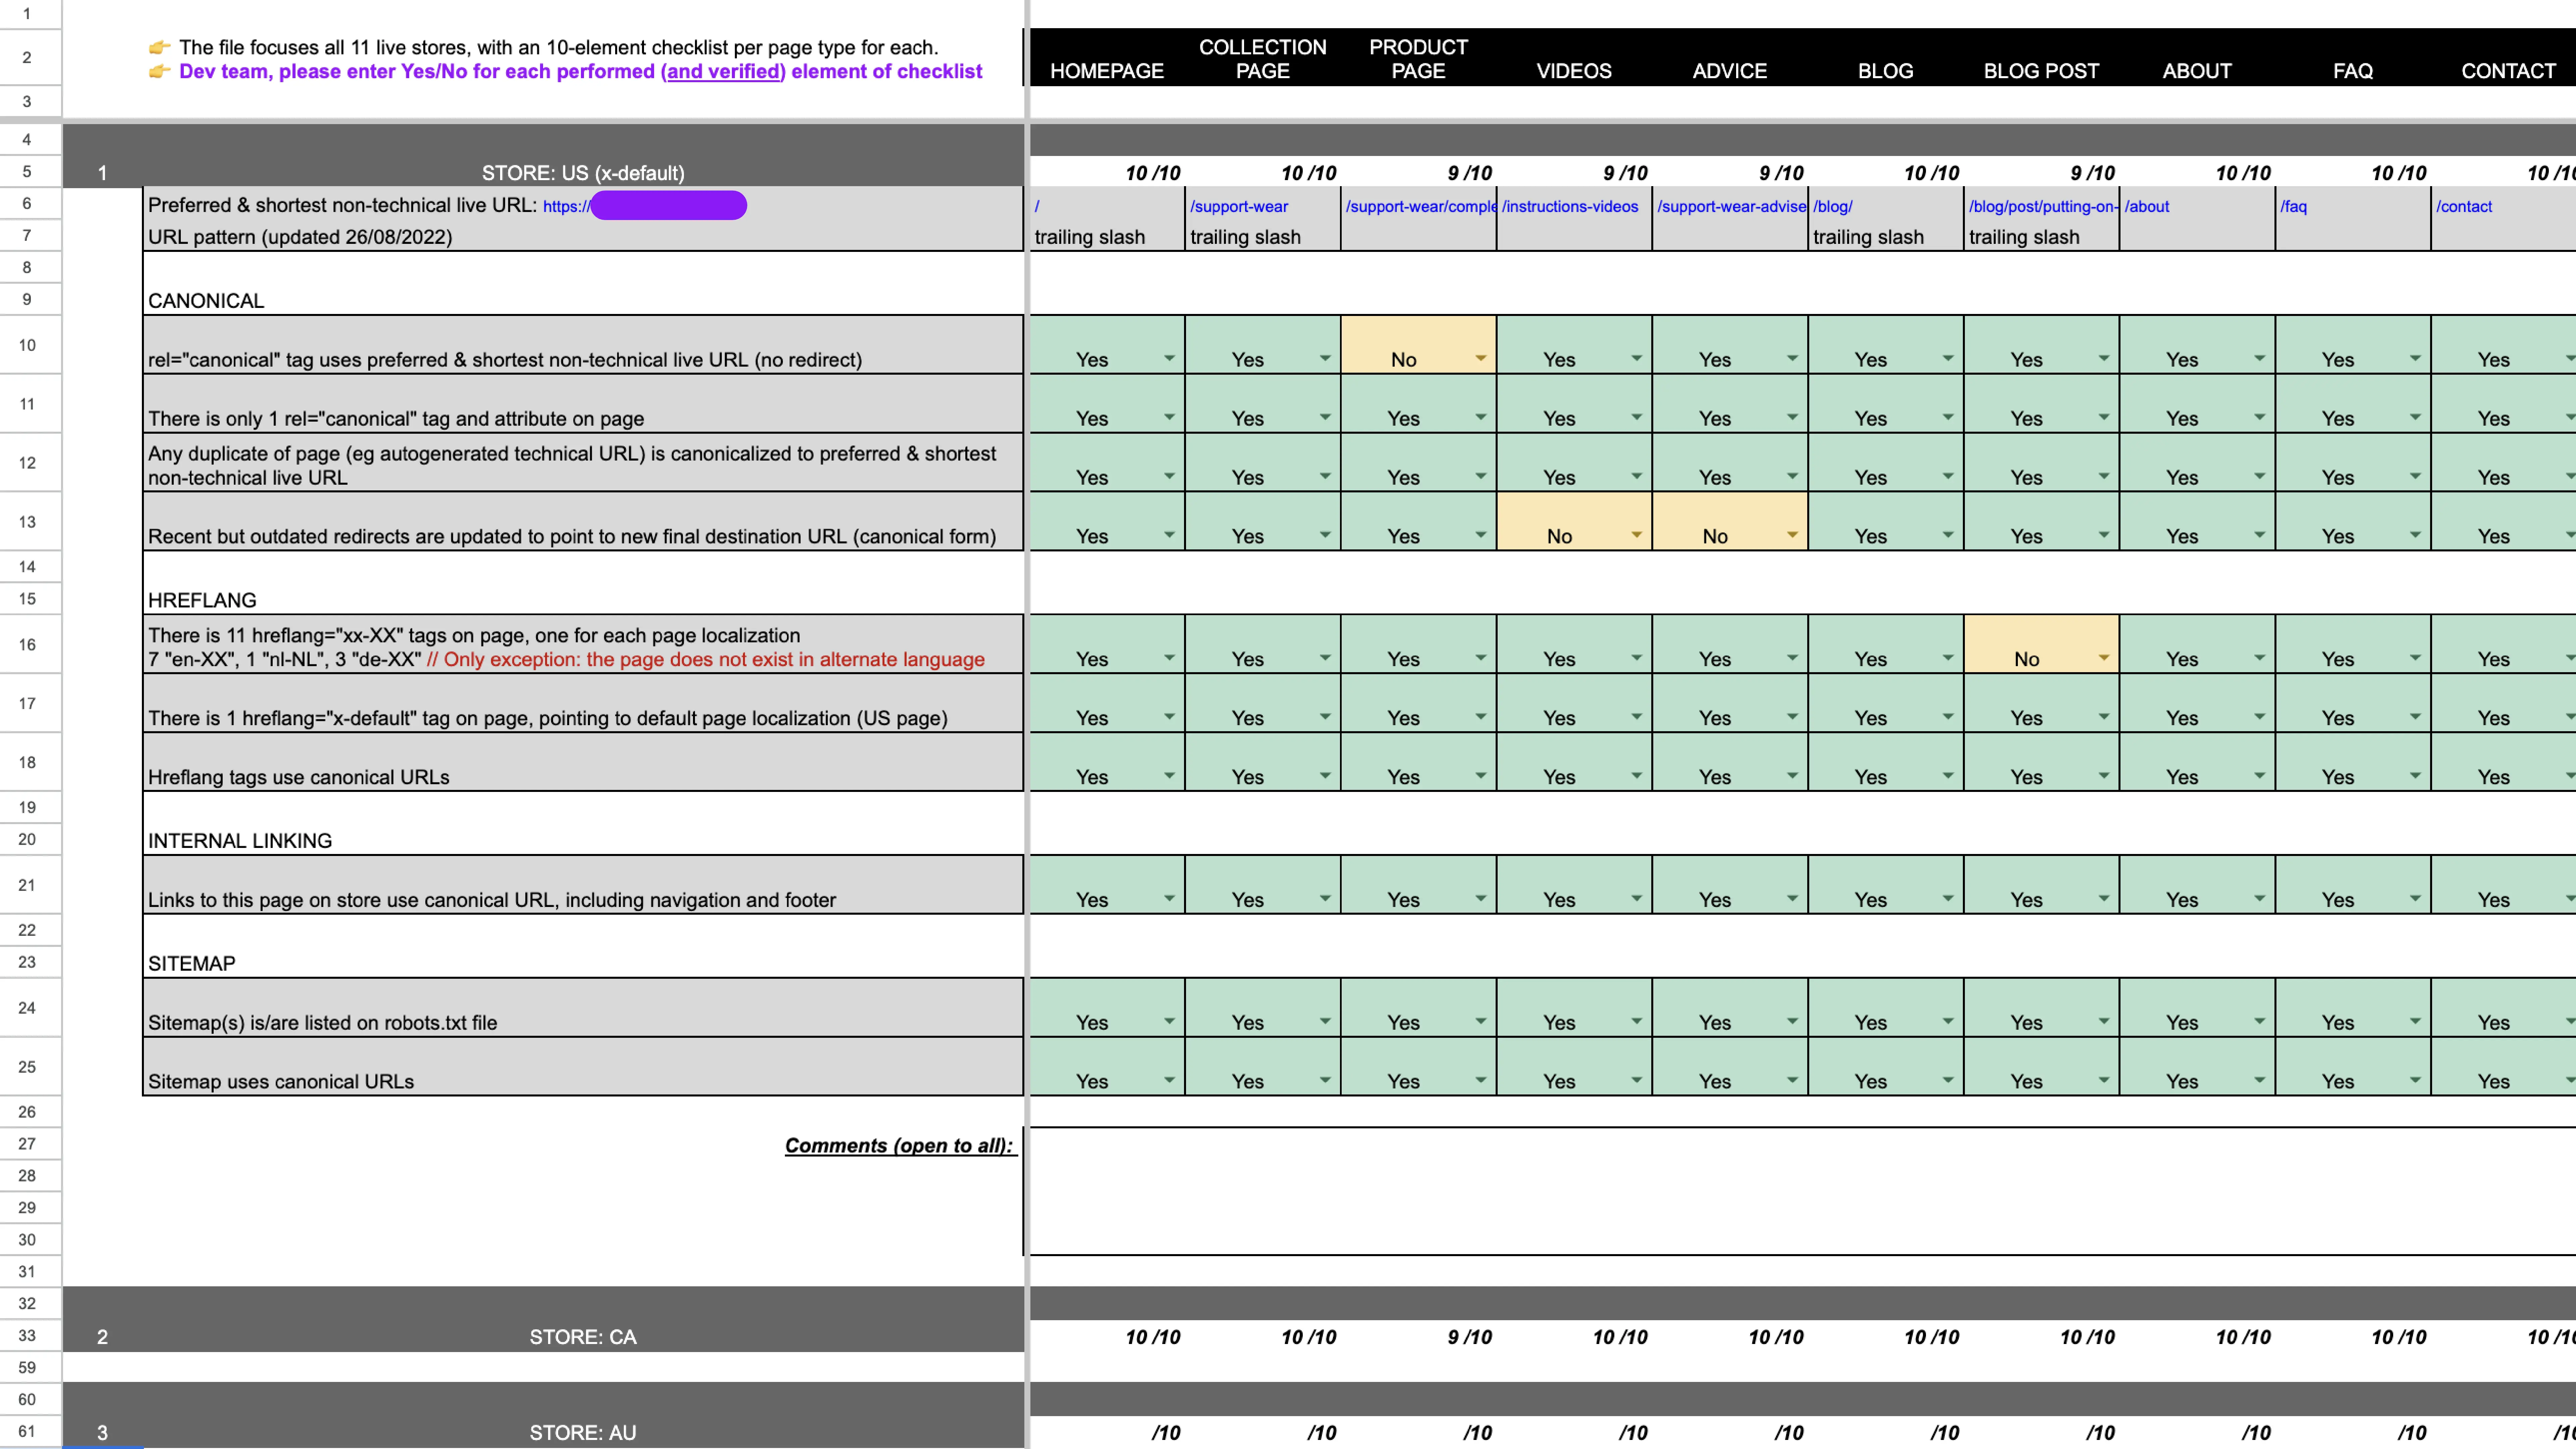2576x1449 pixels.
Task: Select row header number 10
Action: 27,345
